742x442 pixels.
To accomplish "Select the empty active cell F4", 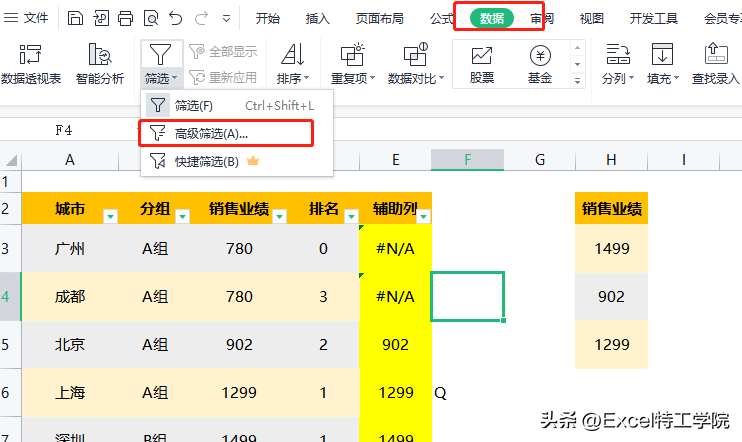I will tap(468, 297).
